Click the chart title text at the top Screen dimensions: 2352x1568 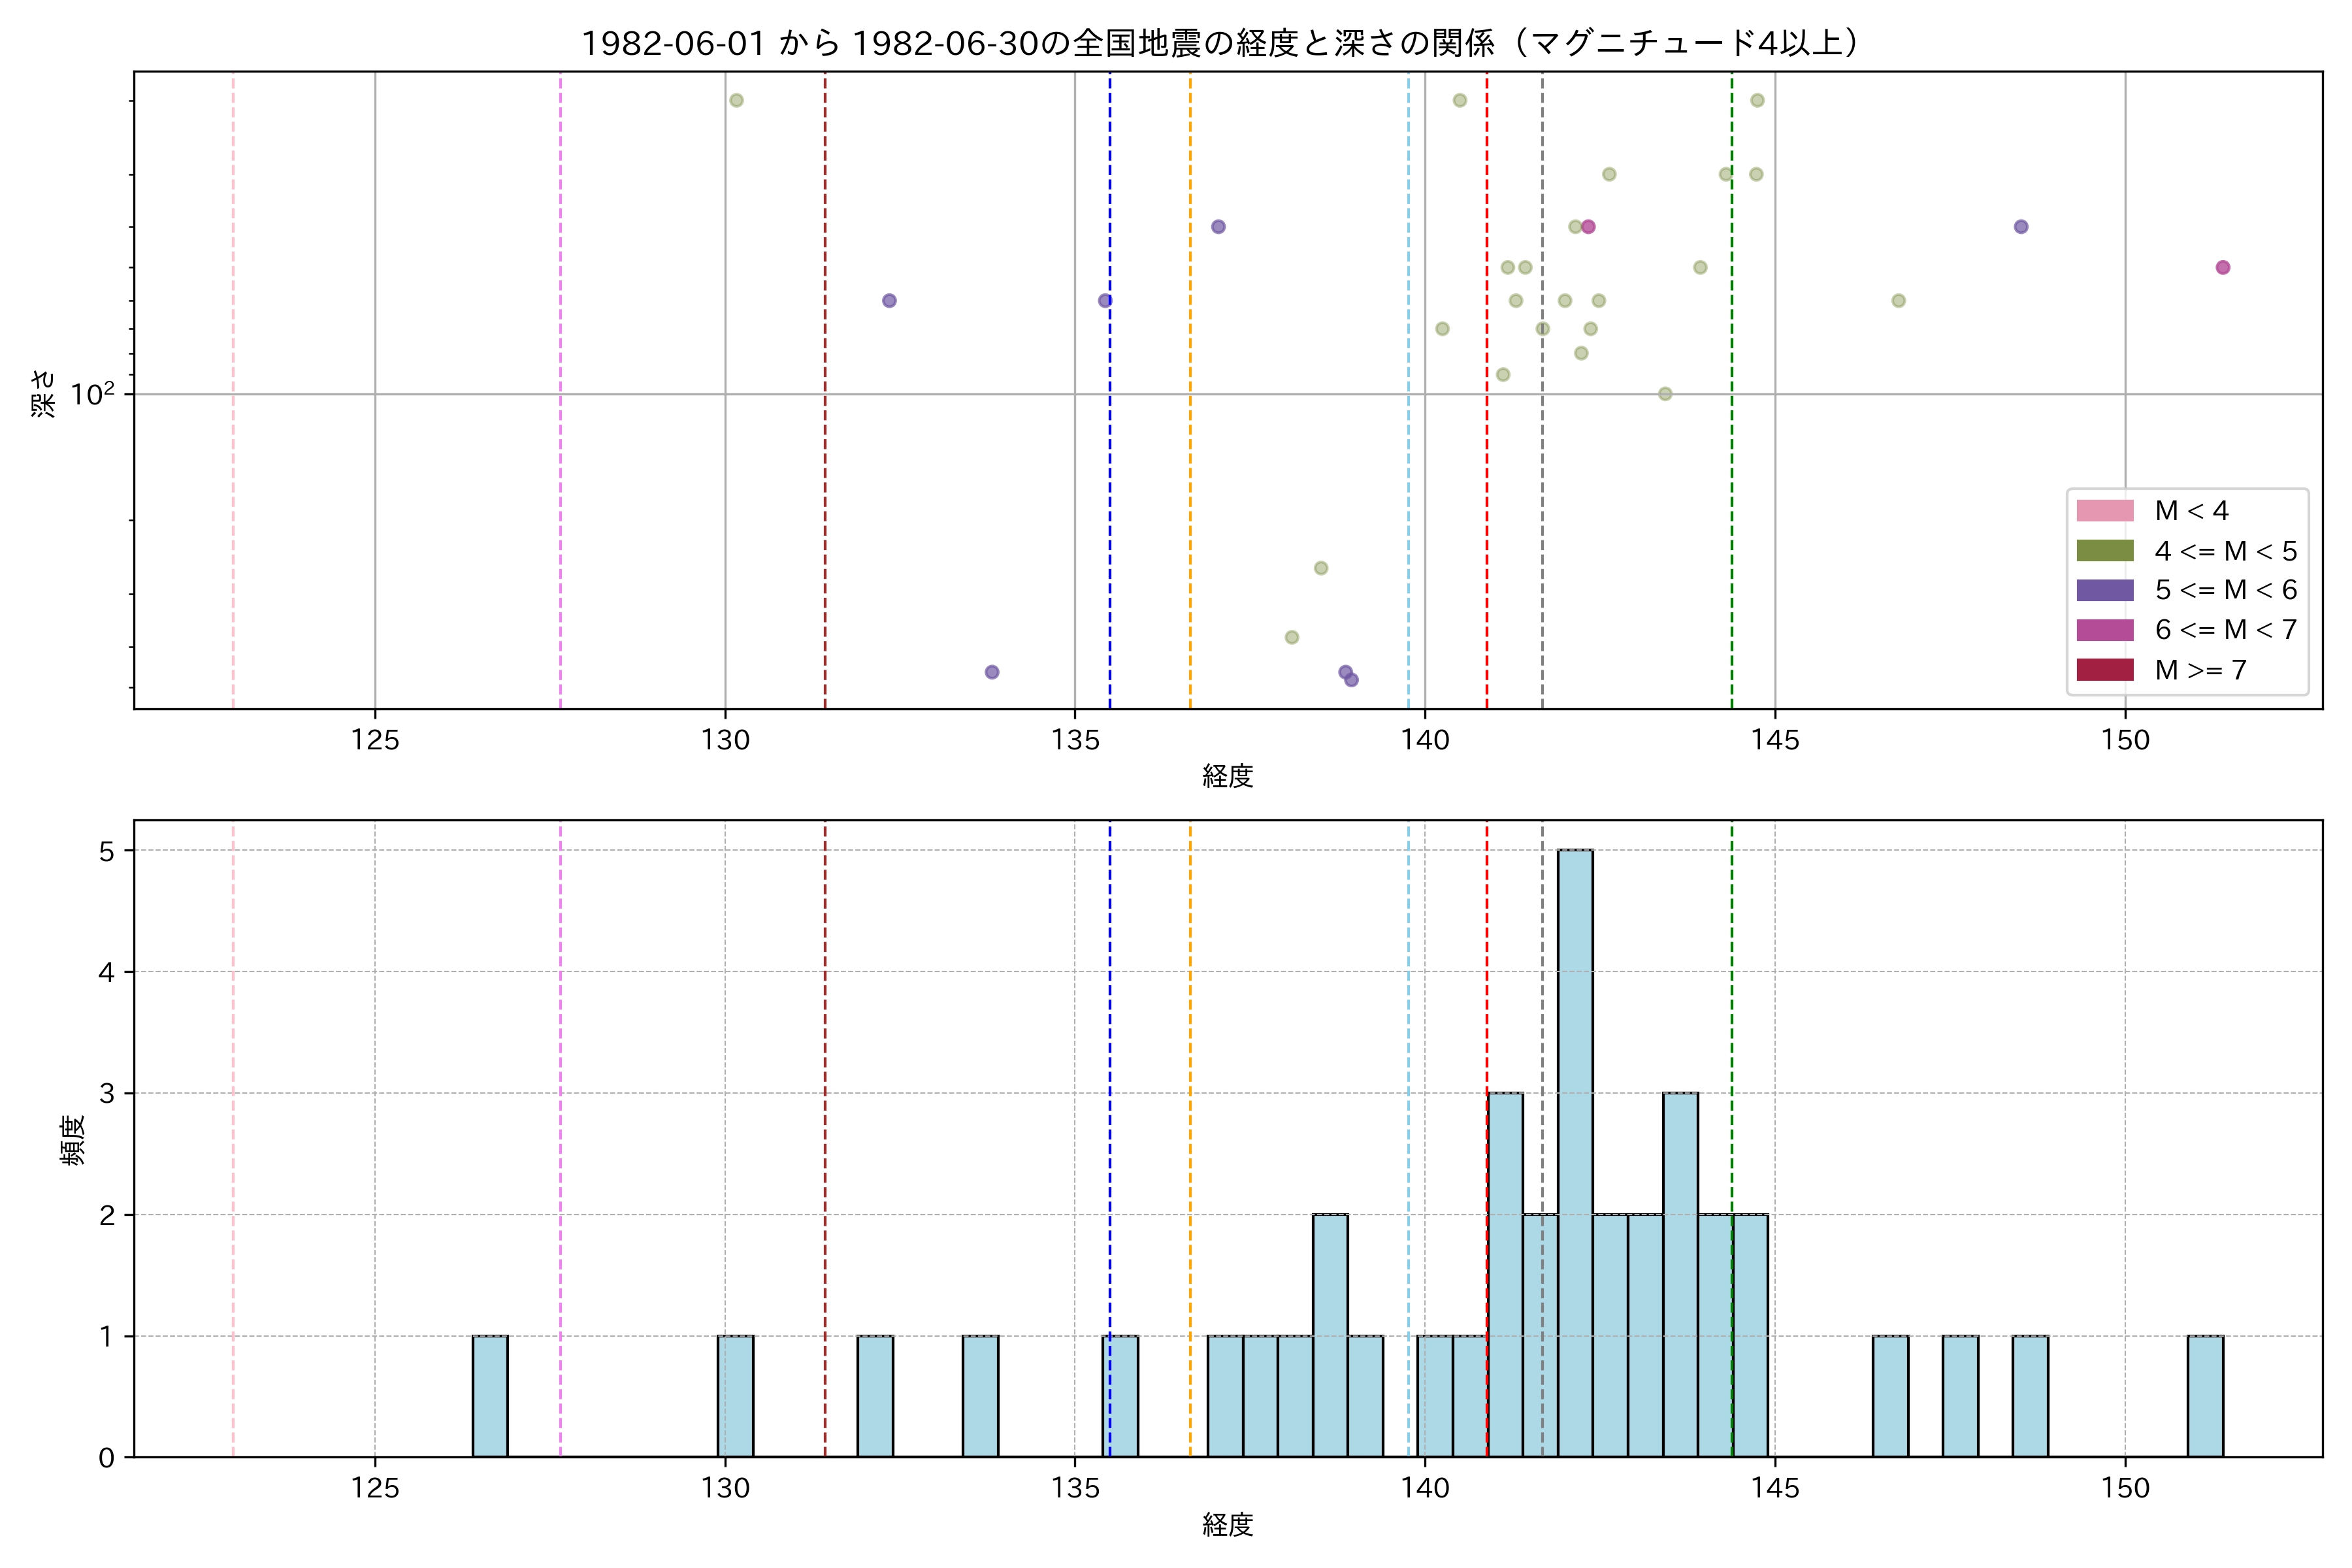tap(1220, 43)
